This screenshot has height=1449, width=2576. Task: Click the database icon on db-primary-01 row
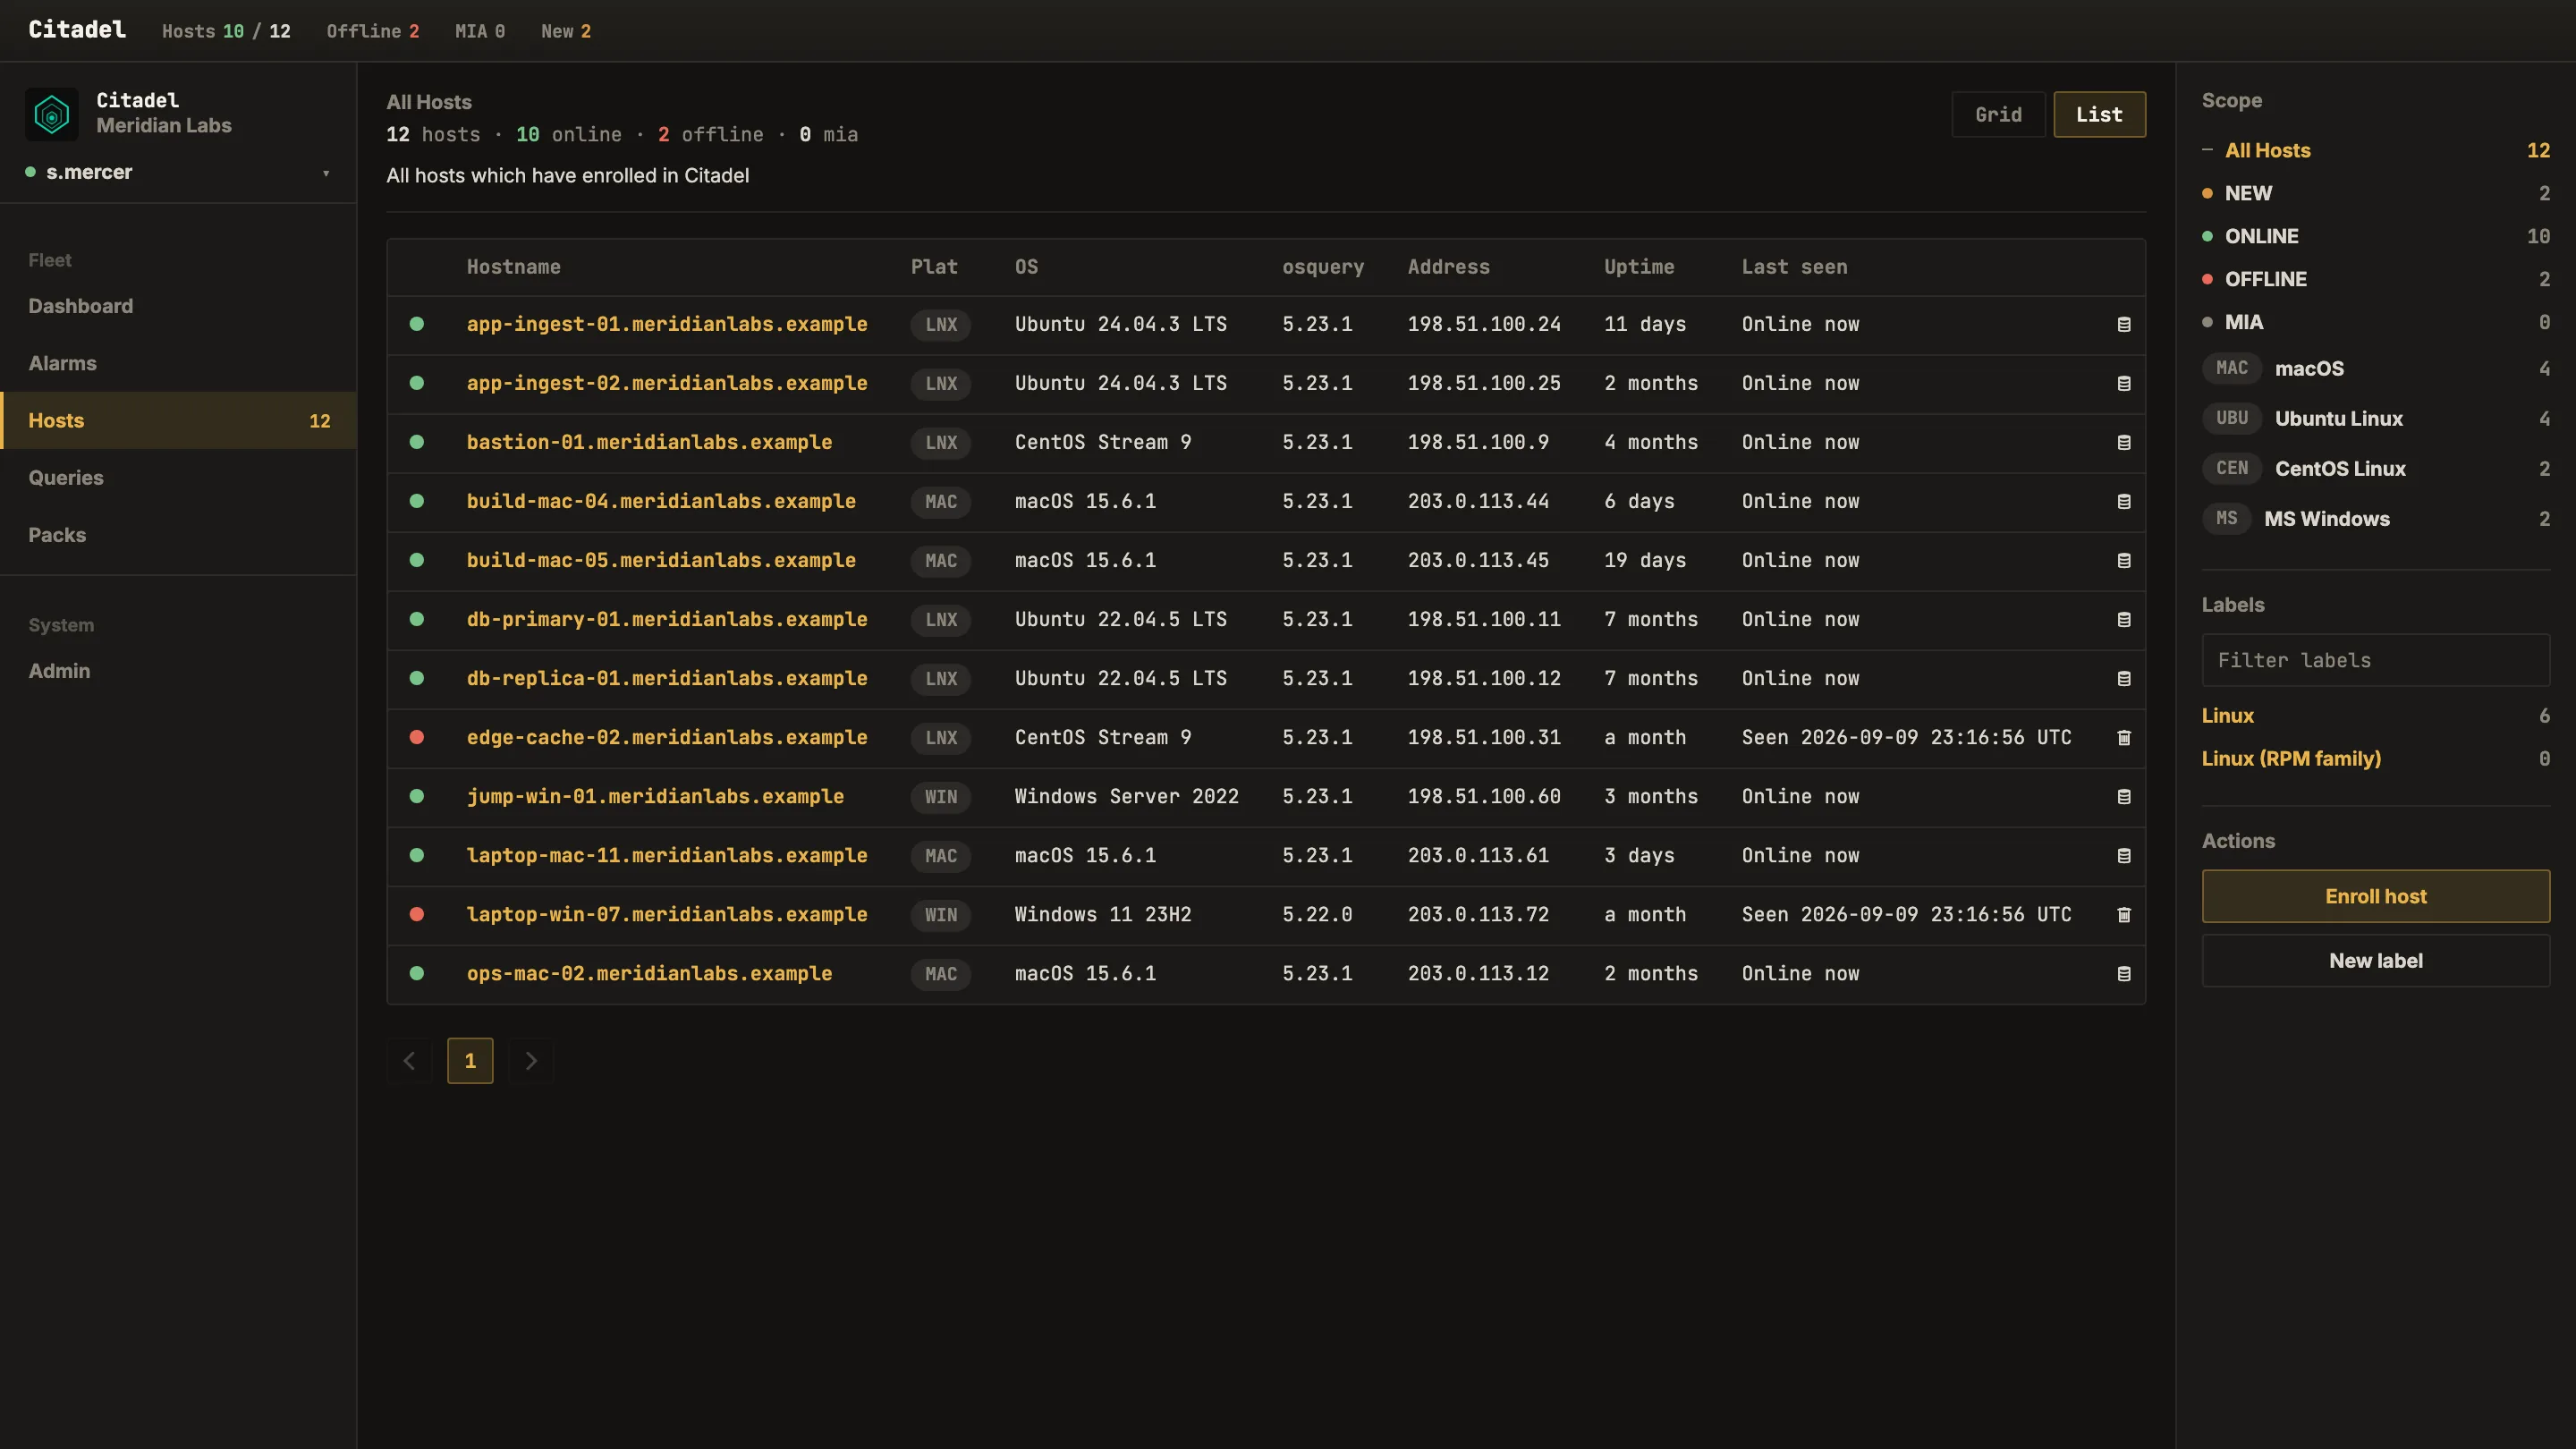(2124, 620)
